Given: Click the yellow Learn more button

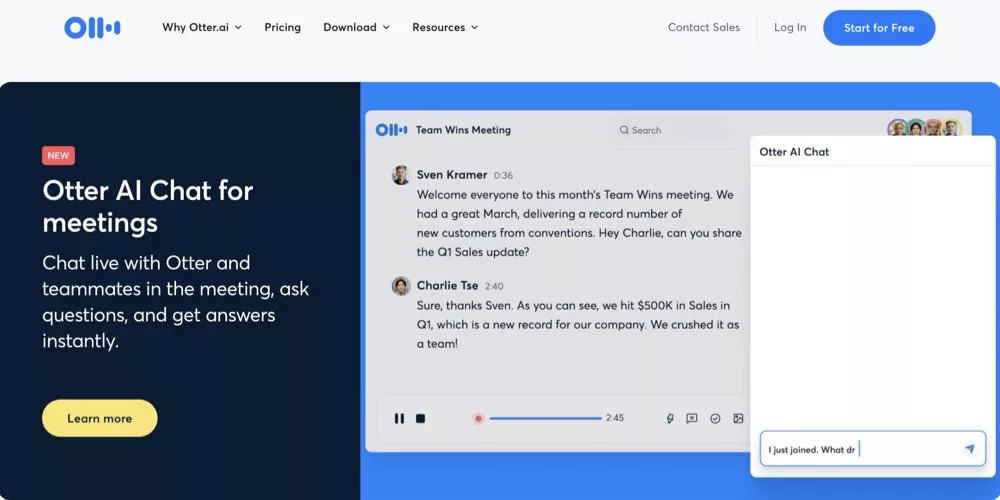Looking at the screenshot, I should (99, 418).
